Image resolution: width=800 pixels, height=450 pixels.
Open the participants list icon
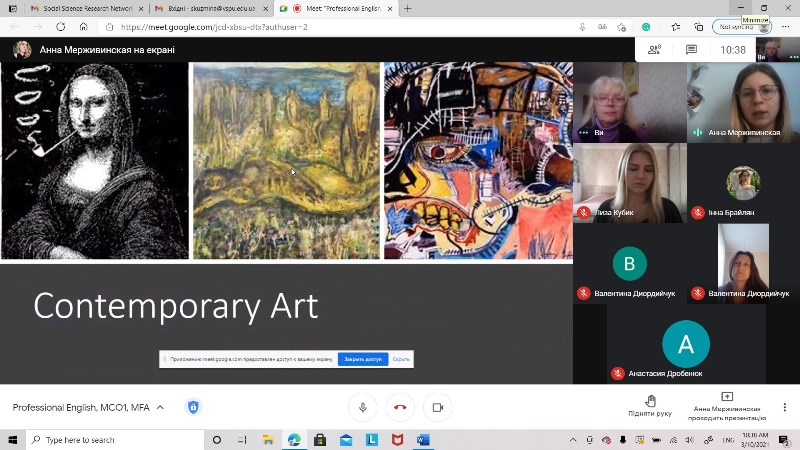pyautogui.click(x=654, y=49)
